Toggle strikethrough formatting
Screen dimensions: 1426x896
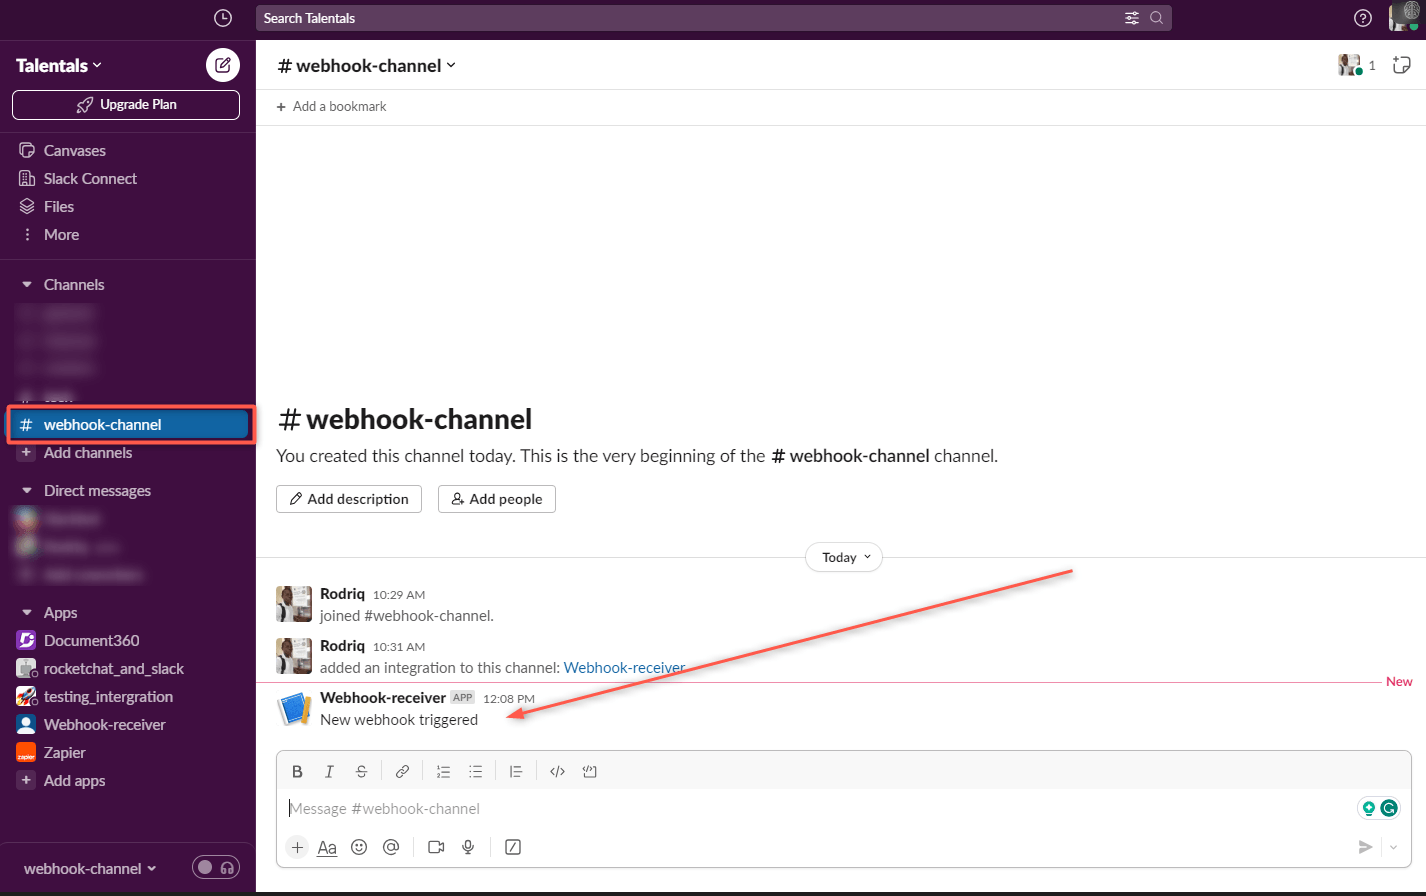pos(361,770)
